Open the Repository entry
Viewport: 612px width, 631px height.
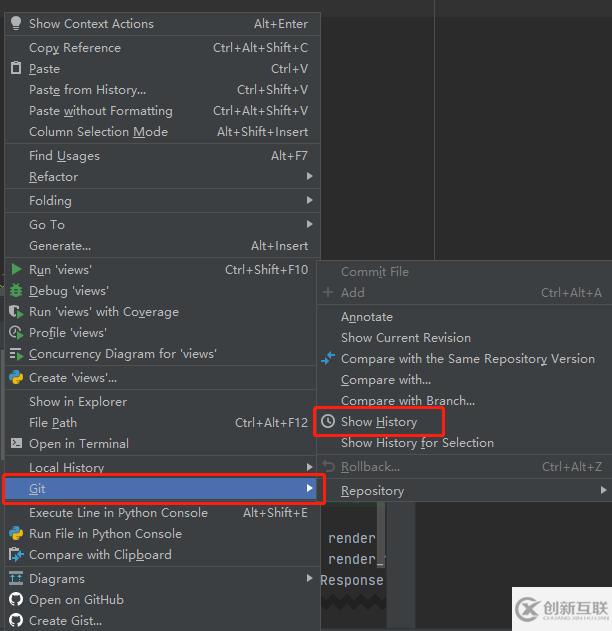(x=465, y=491)
